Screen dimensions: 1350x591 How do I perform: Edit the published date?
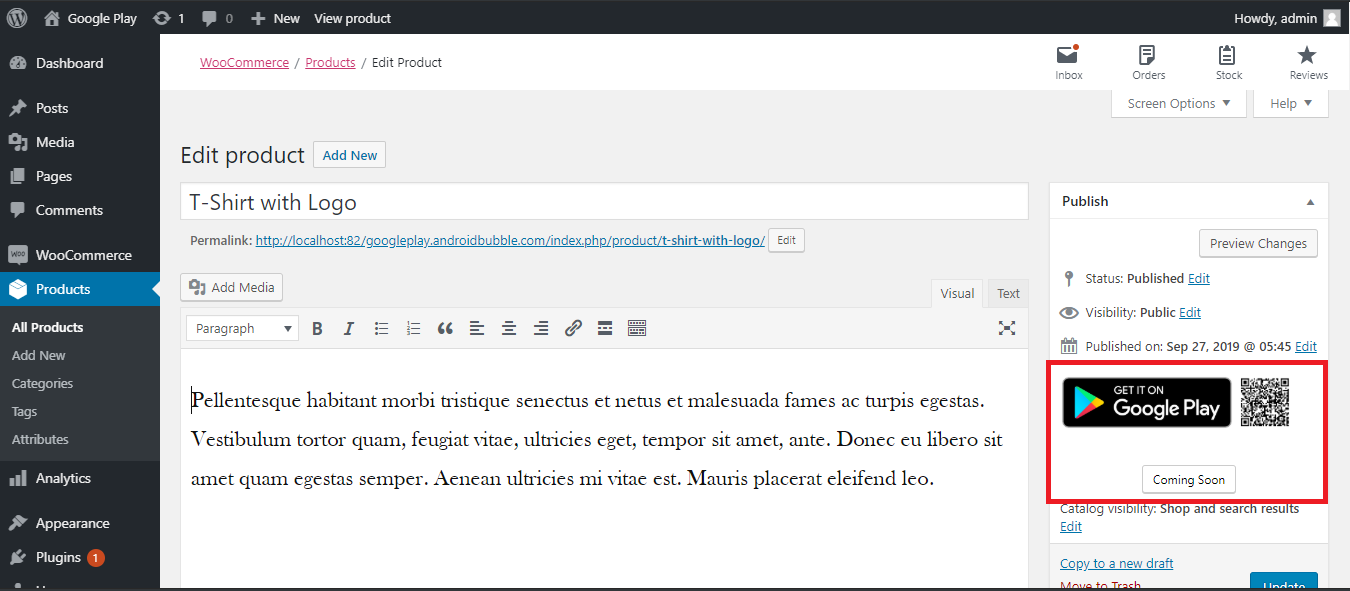point(1306,347)
